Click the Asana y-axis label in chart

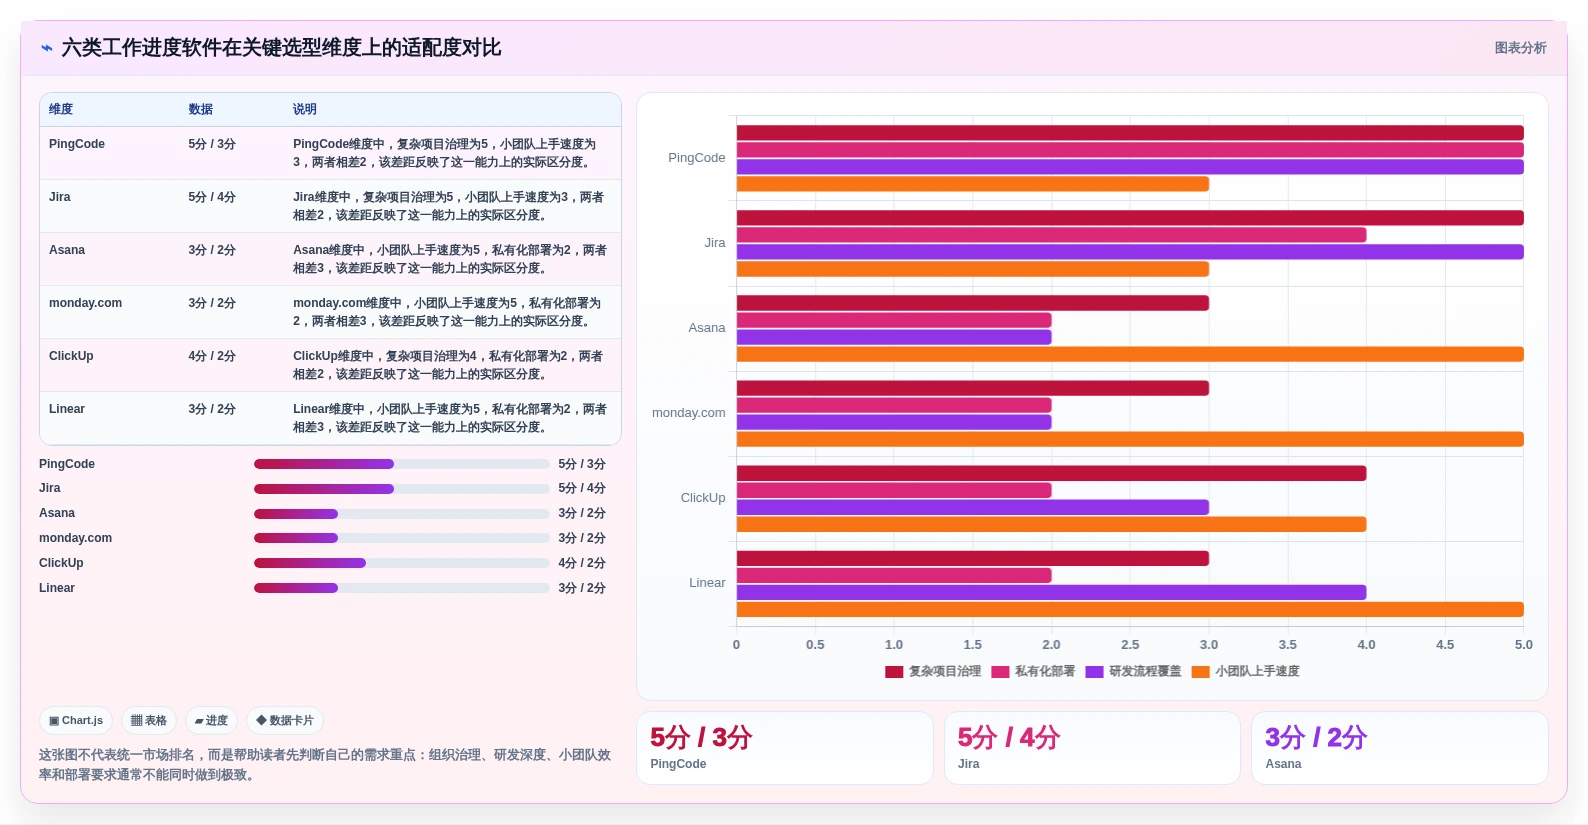click(x=707, y=328)
